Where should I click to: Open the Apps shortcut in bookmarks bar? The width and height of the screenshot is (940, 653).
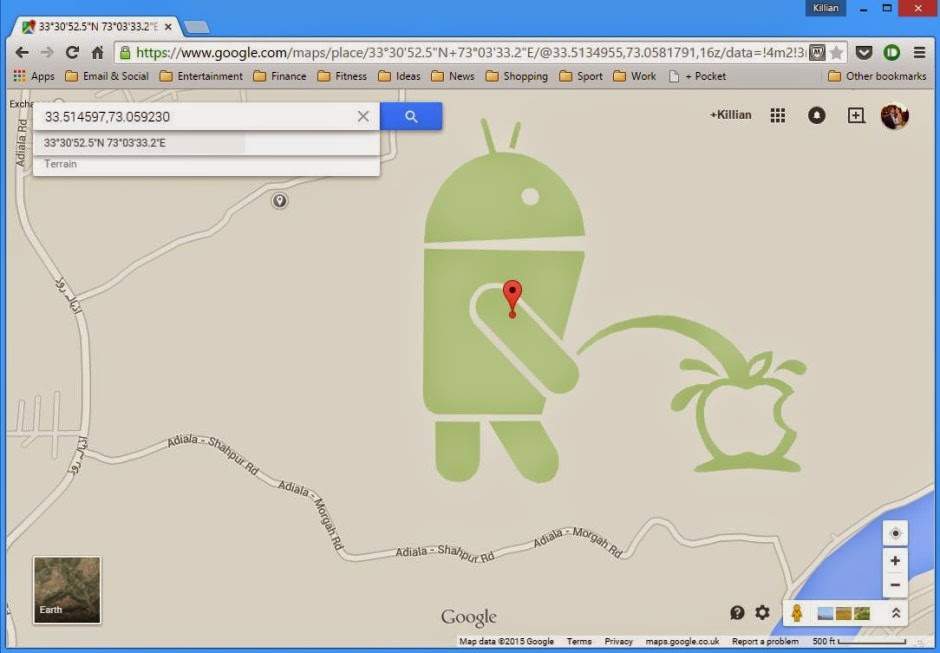click(34, 76)
